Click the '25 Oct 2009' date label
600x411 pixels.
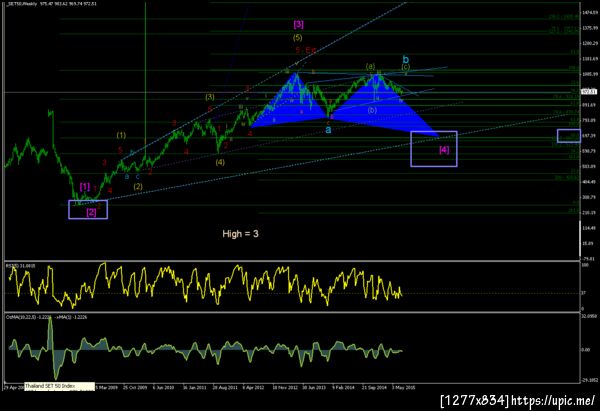135,387
